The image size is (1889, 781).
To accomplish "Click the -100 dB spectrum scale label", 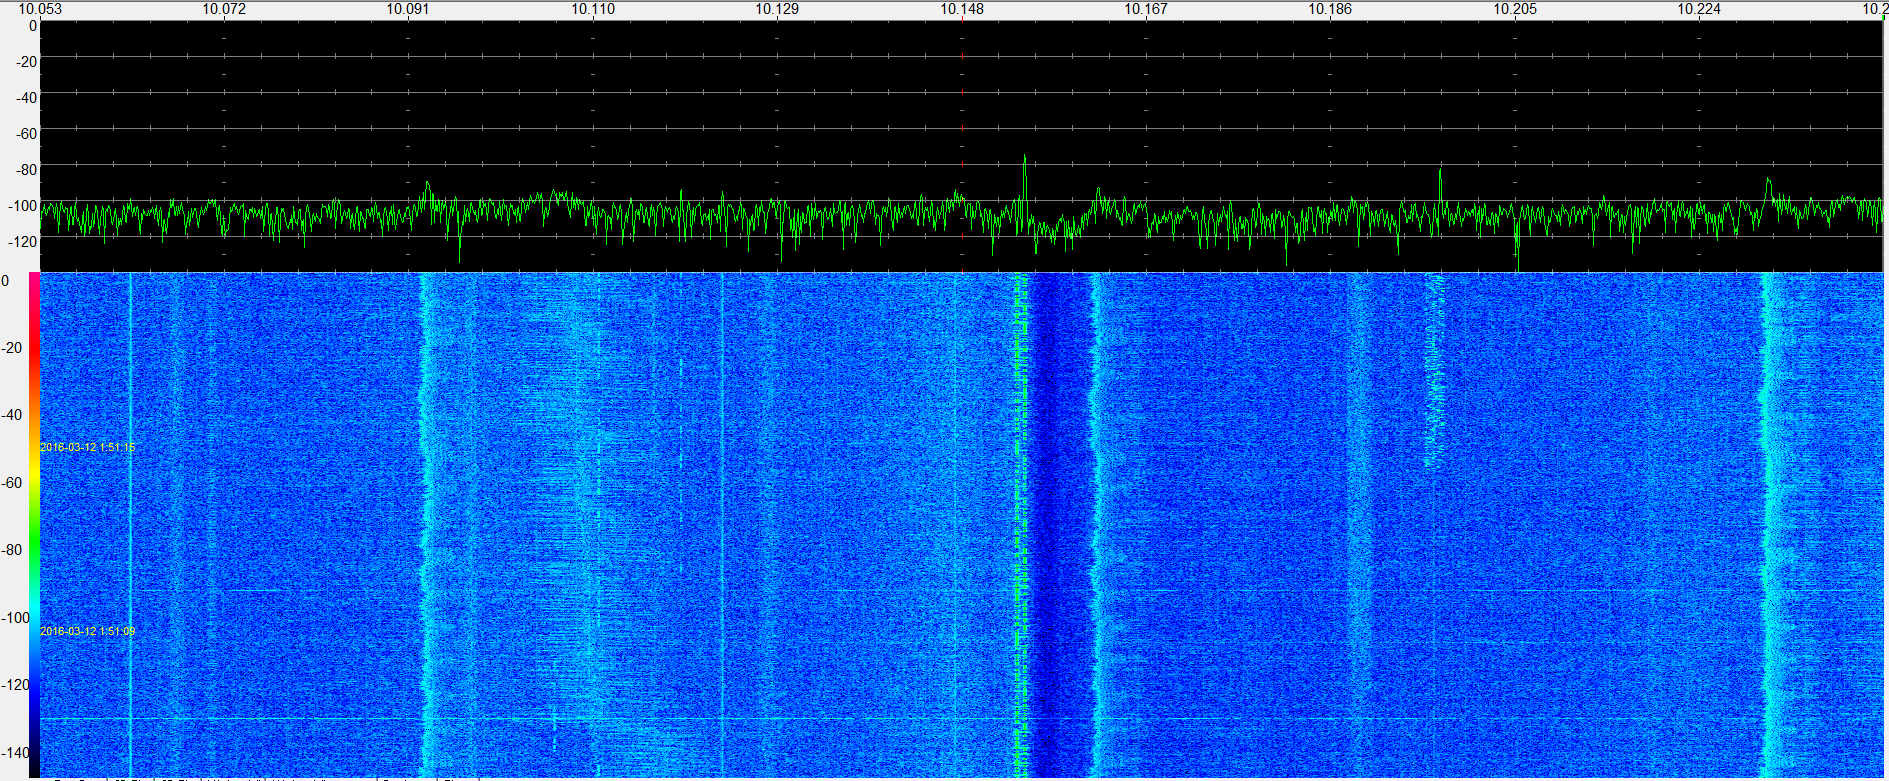I will pyautogui.click(x=21, y=206).
